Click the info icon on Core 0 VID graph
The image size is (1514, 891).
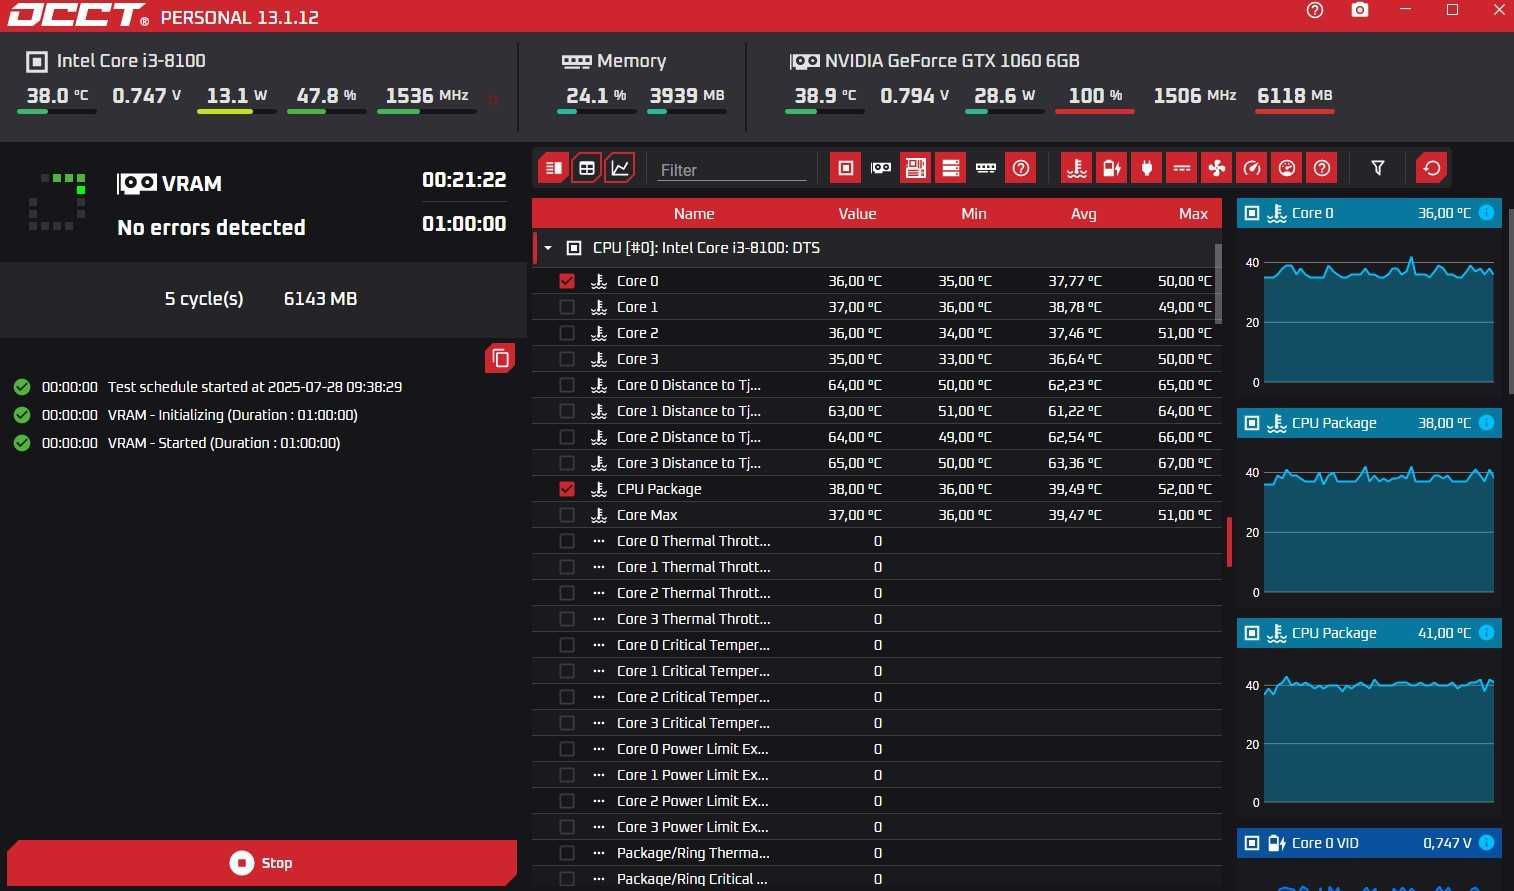coord(1486,842)
